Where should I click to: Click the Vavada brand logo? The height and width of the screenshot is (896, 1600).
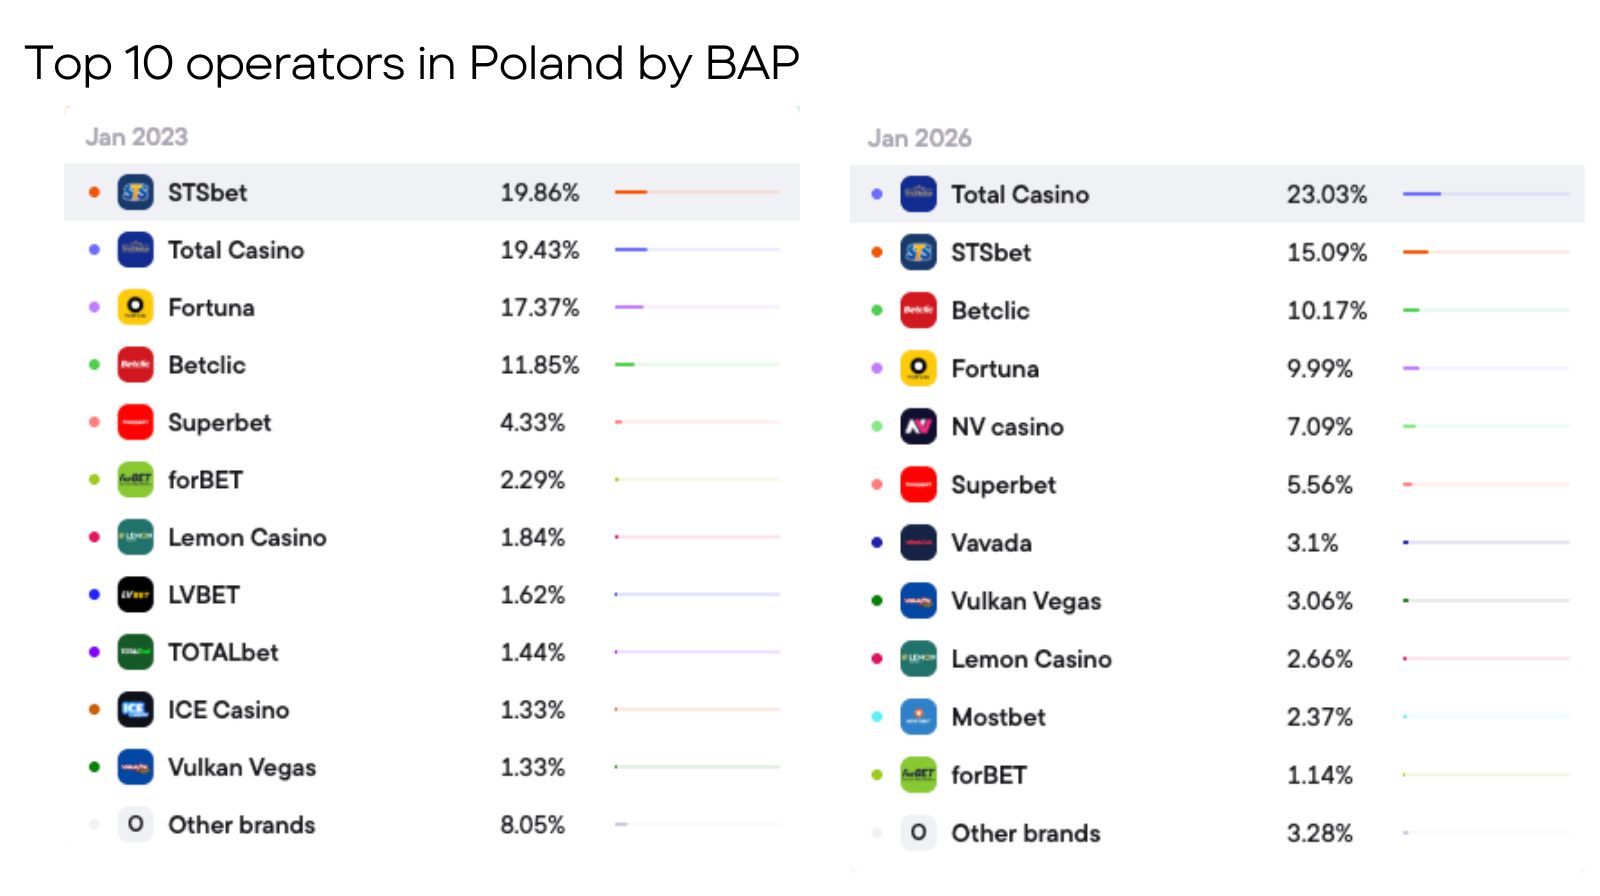point(918,543)
